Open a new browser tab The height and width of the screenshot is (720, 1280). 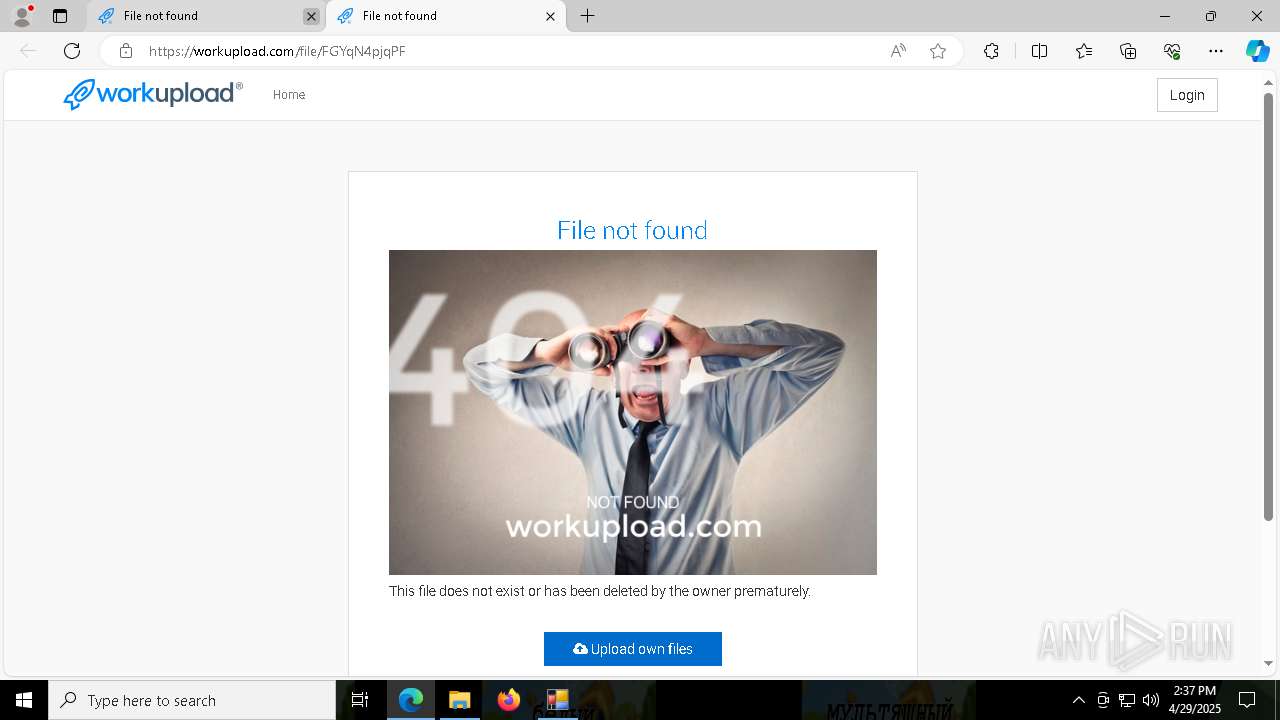[x=588, y=16]
